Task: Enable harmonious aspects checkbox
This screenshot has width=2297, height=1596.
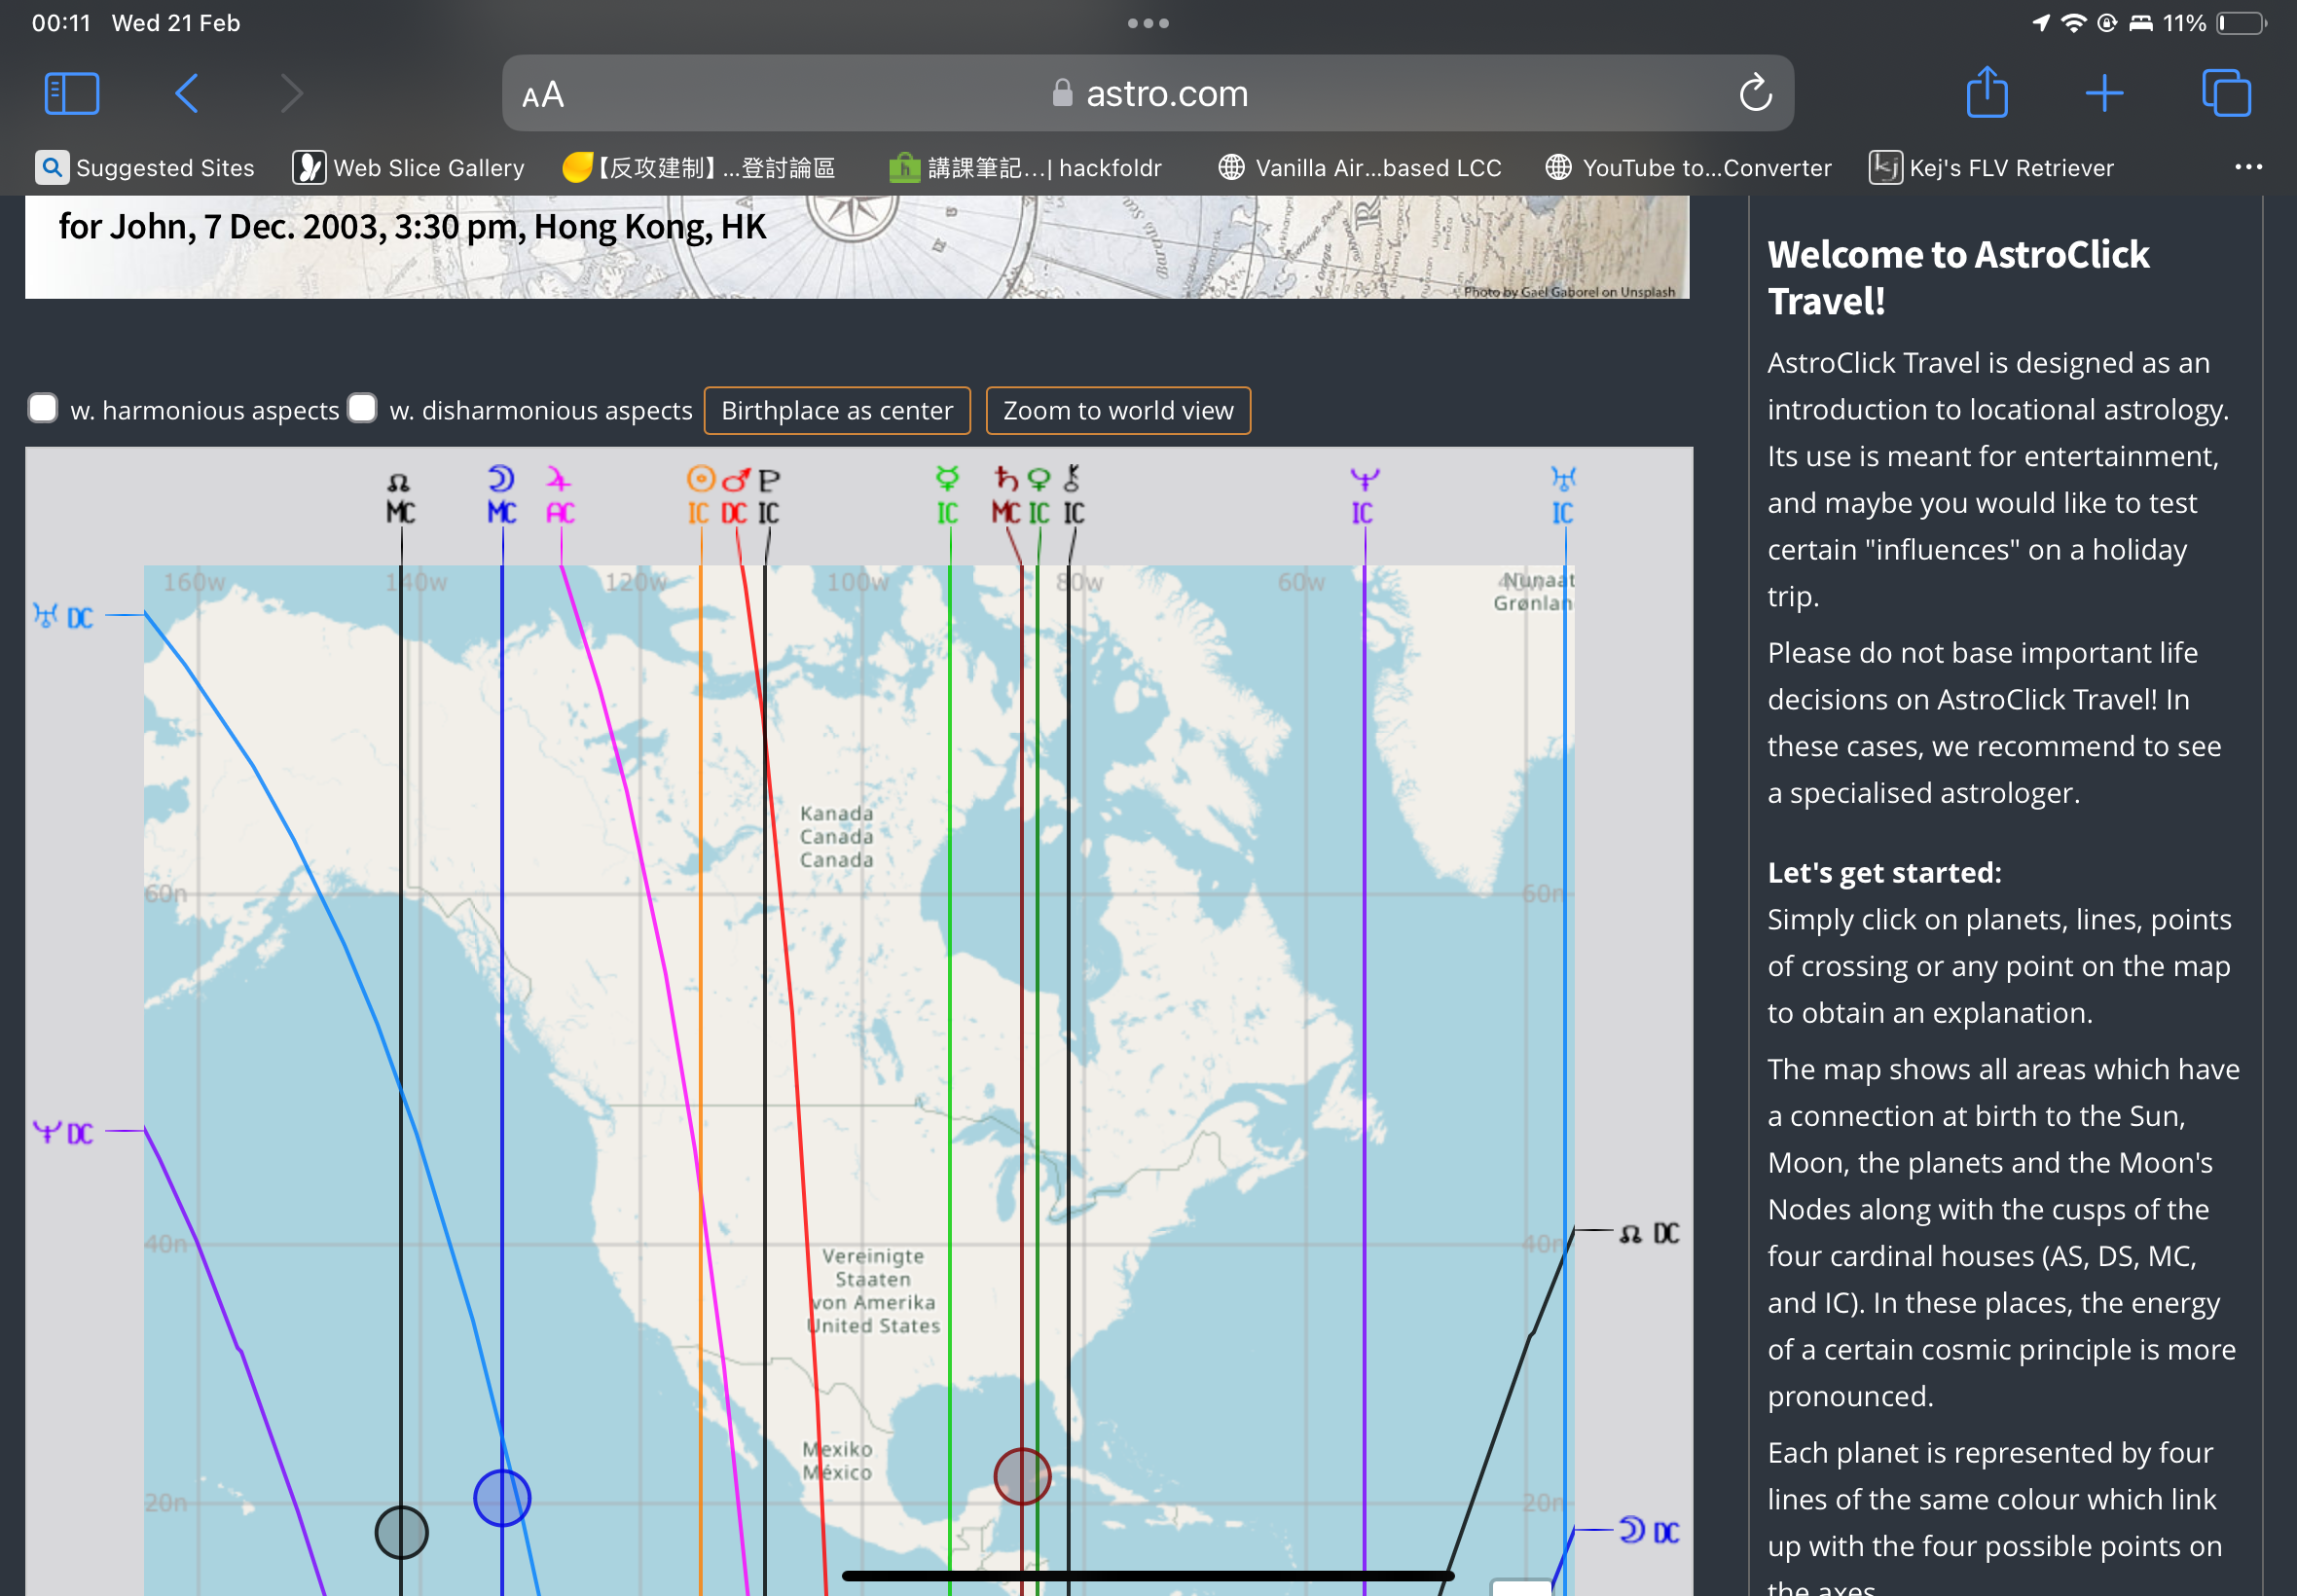Action: [x=43, y=409]
